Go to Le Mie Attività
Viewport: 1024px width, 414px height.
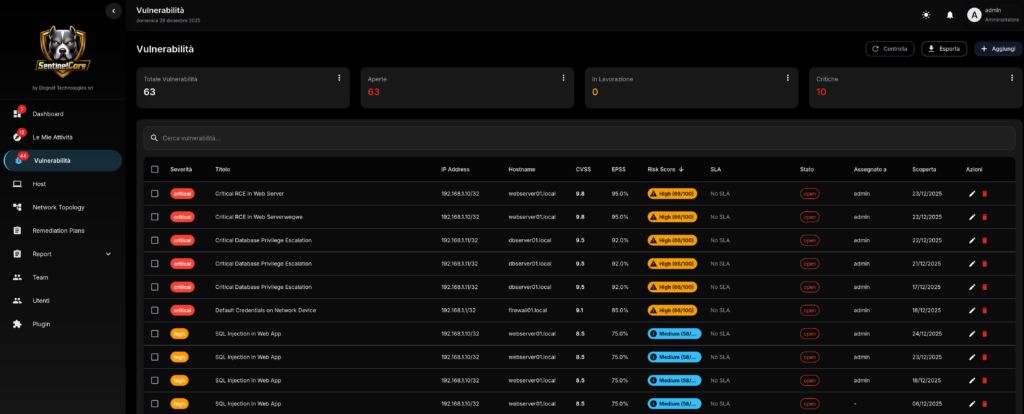tap(63, 137)
